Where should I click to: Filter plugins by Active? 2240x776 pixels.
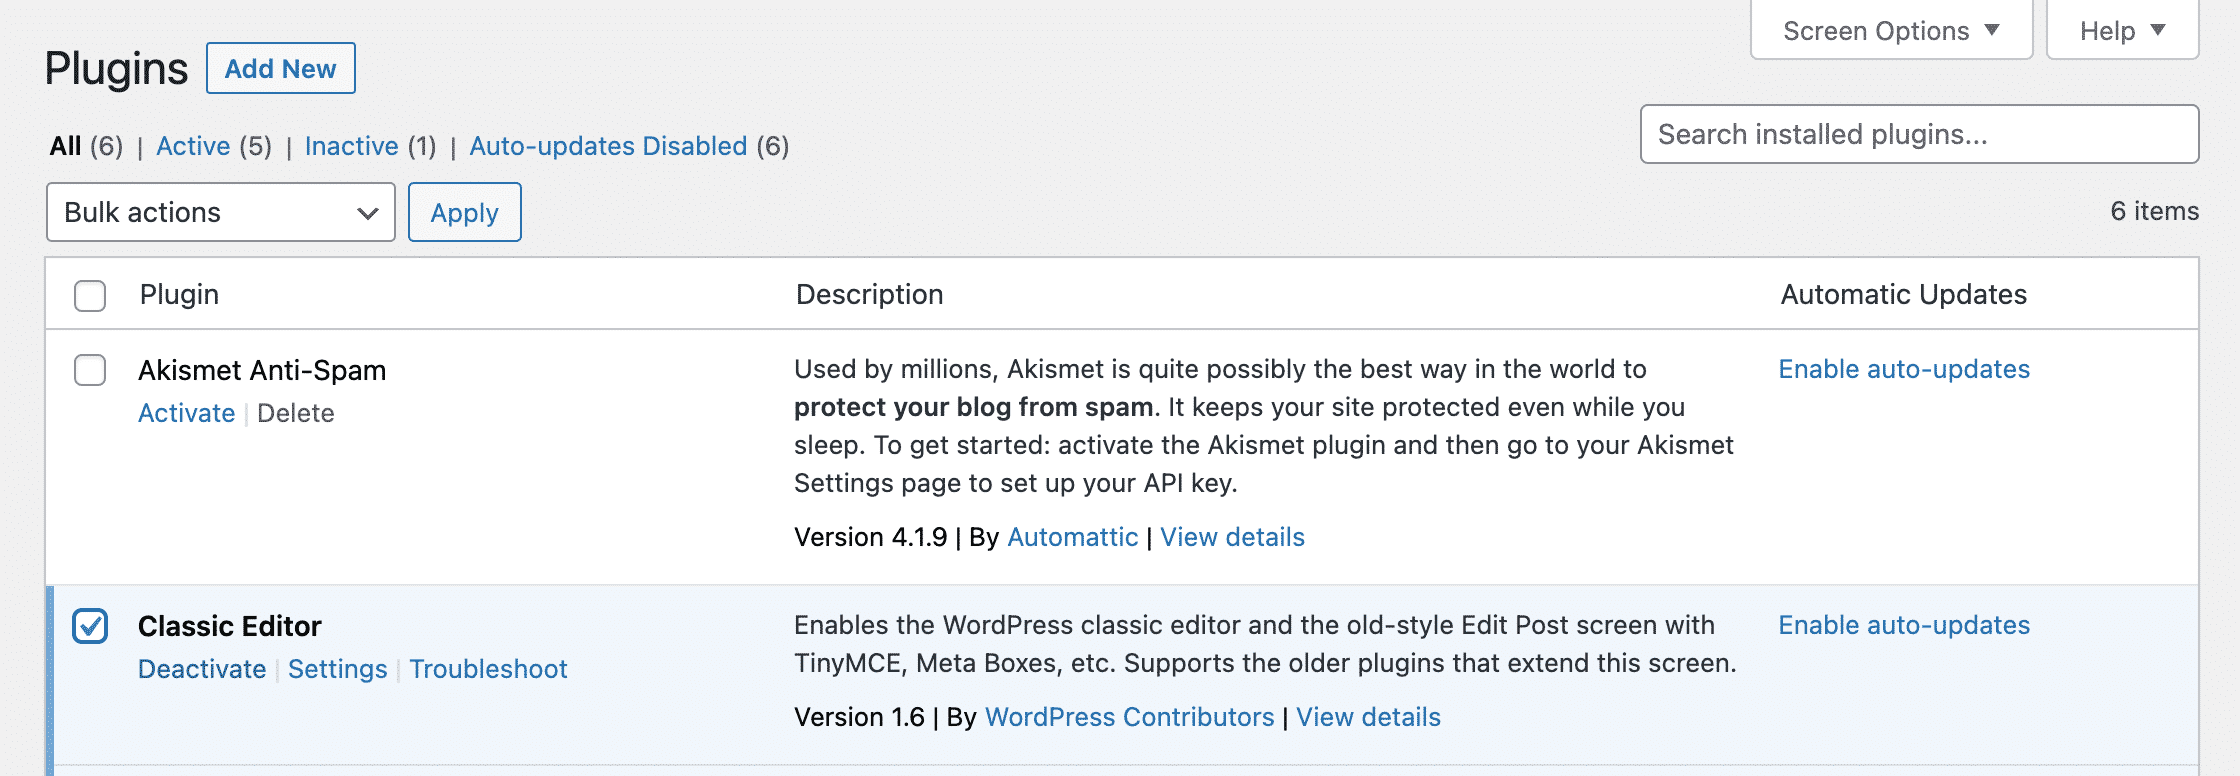click(193, 146)
